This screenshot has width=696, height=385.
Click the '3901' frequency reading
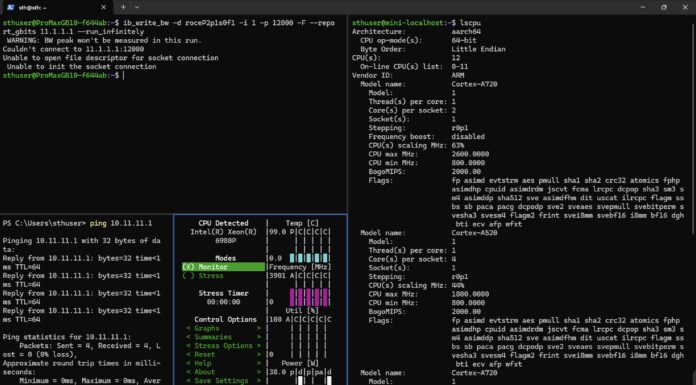[277, 276]
